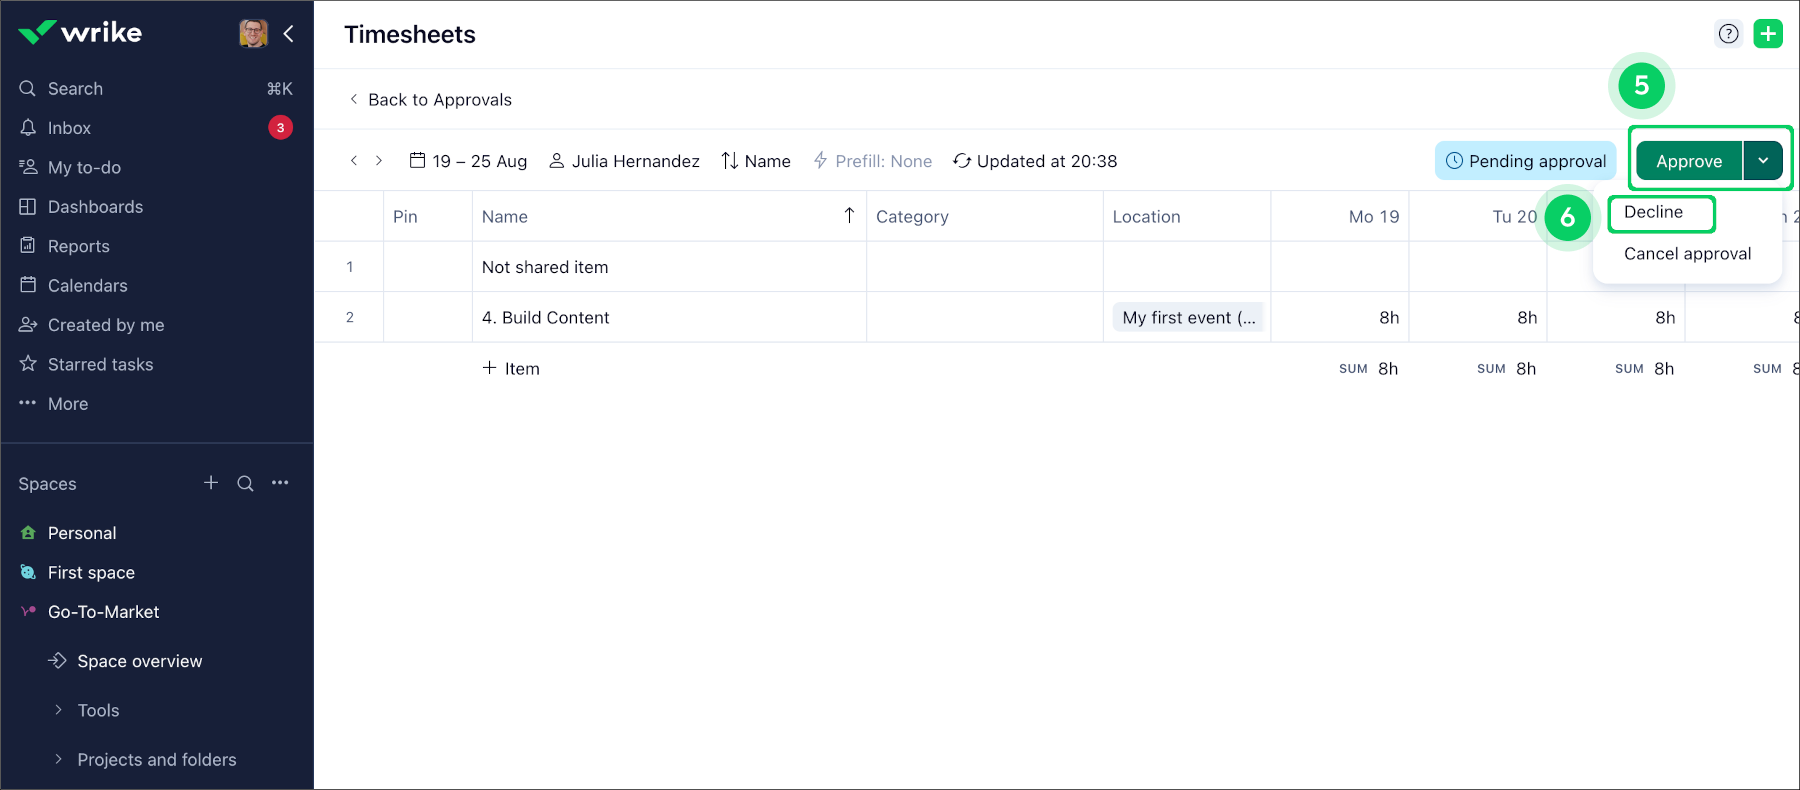Select the Tu 20 column header
Image resolution: width=1800 pixels, height=790 pixels.
1478,217
